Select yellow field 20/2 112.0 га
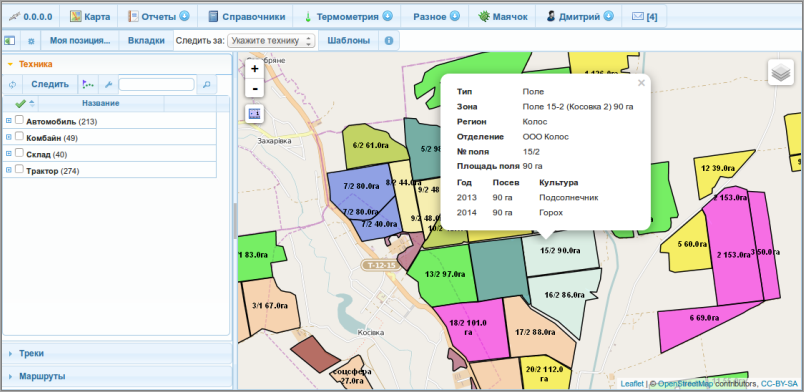Screen dimensions: 804x392 point(545,374)
